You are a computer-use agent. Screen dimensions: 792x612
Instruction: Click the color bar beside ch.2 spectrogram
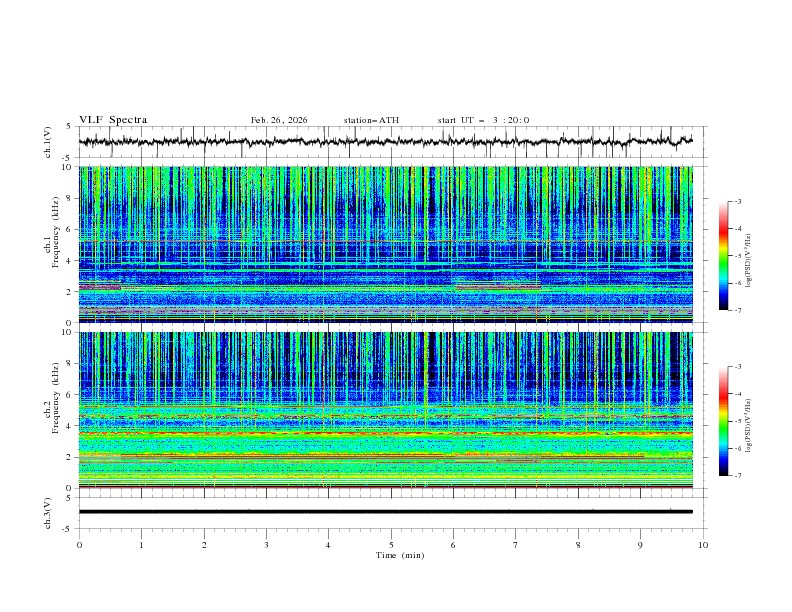click(723, 421)
